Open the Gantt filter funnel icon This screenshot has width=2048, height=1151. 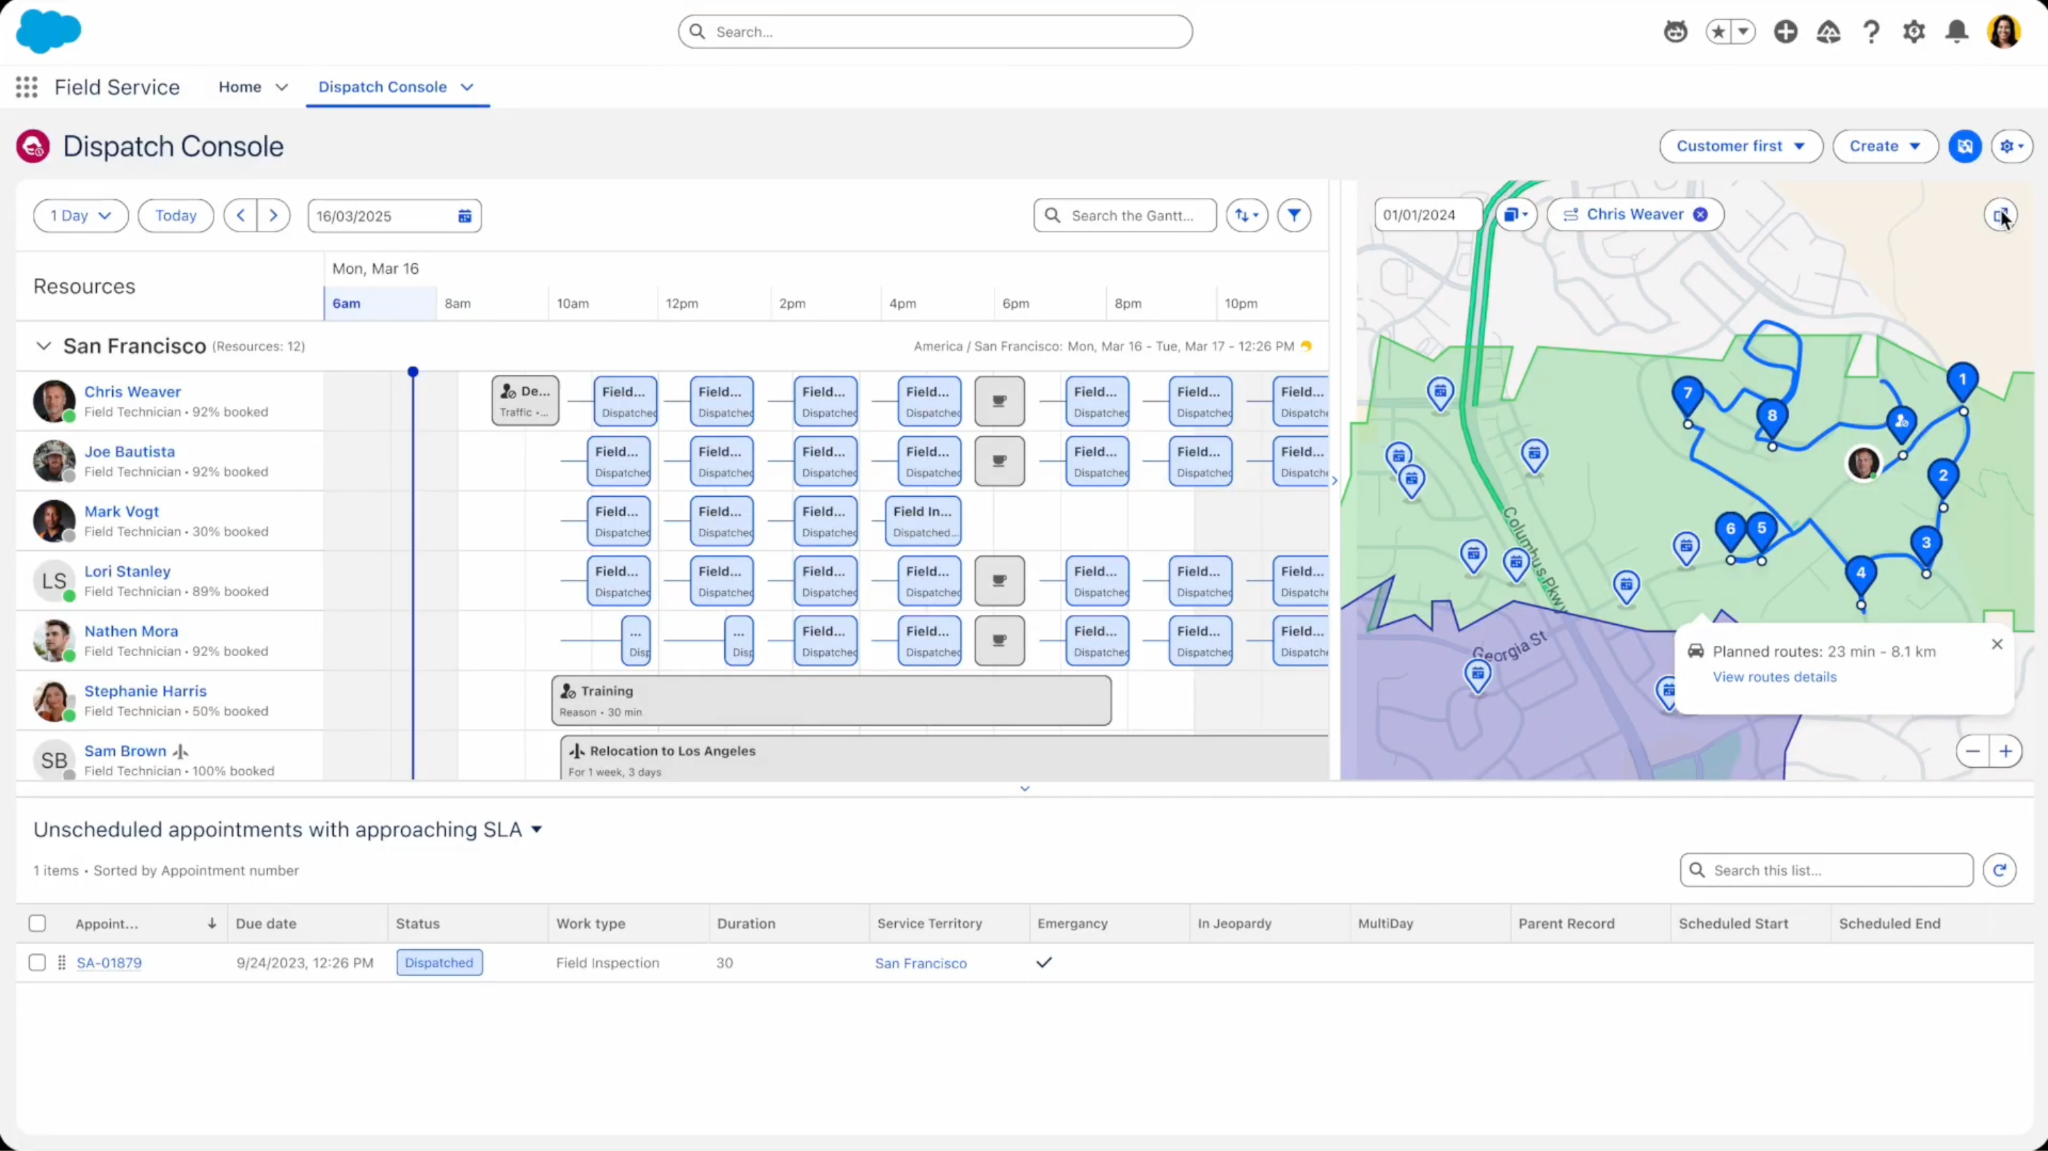(1294, 215)
